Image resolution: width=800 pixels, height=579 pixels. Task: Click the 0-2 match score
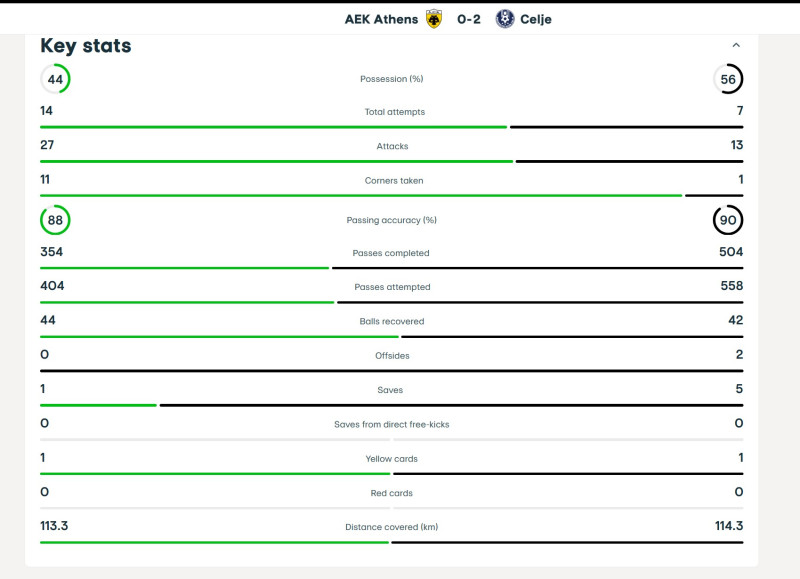pyautogui.click(x=469, y=19)
